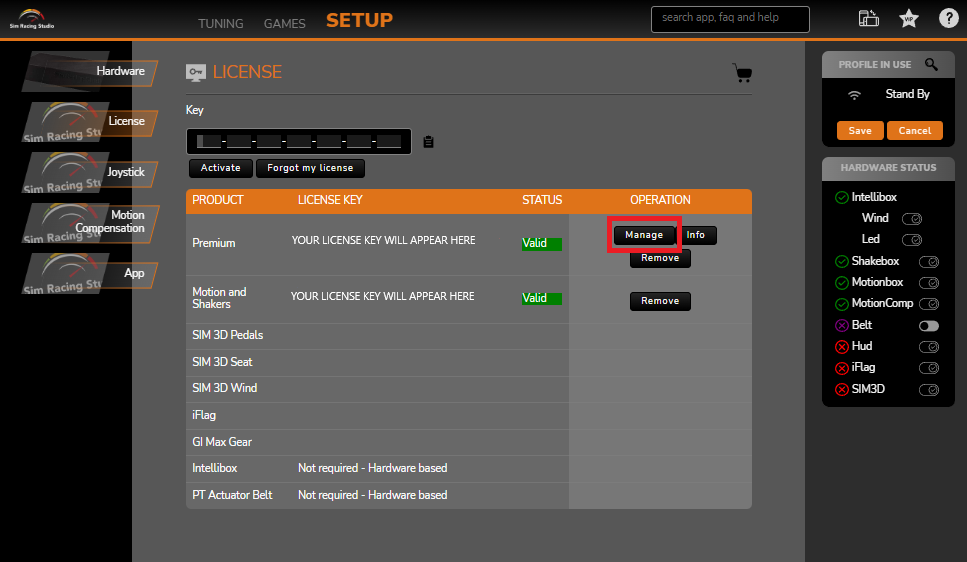Toggle the Hud switch
967x562 pixels.
tap(929, 347)
